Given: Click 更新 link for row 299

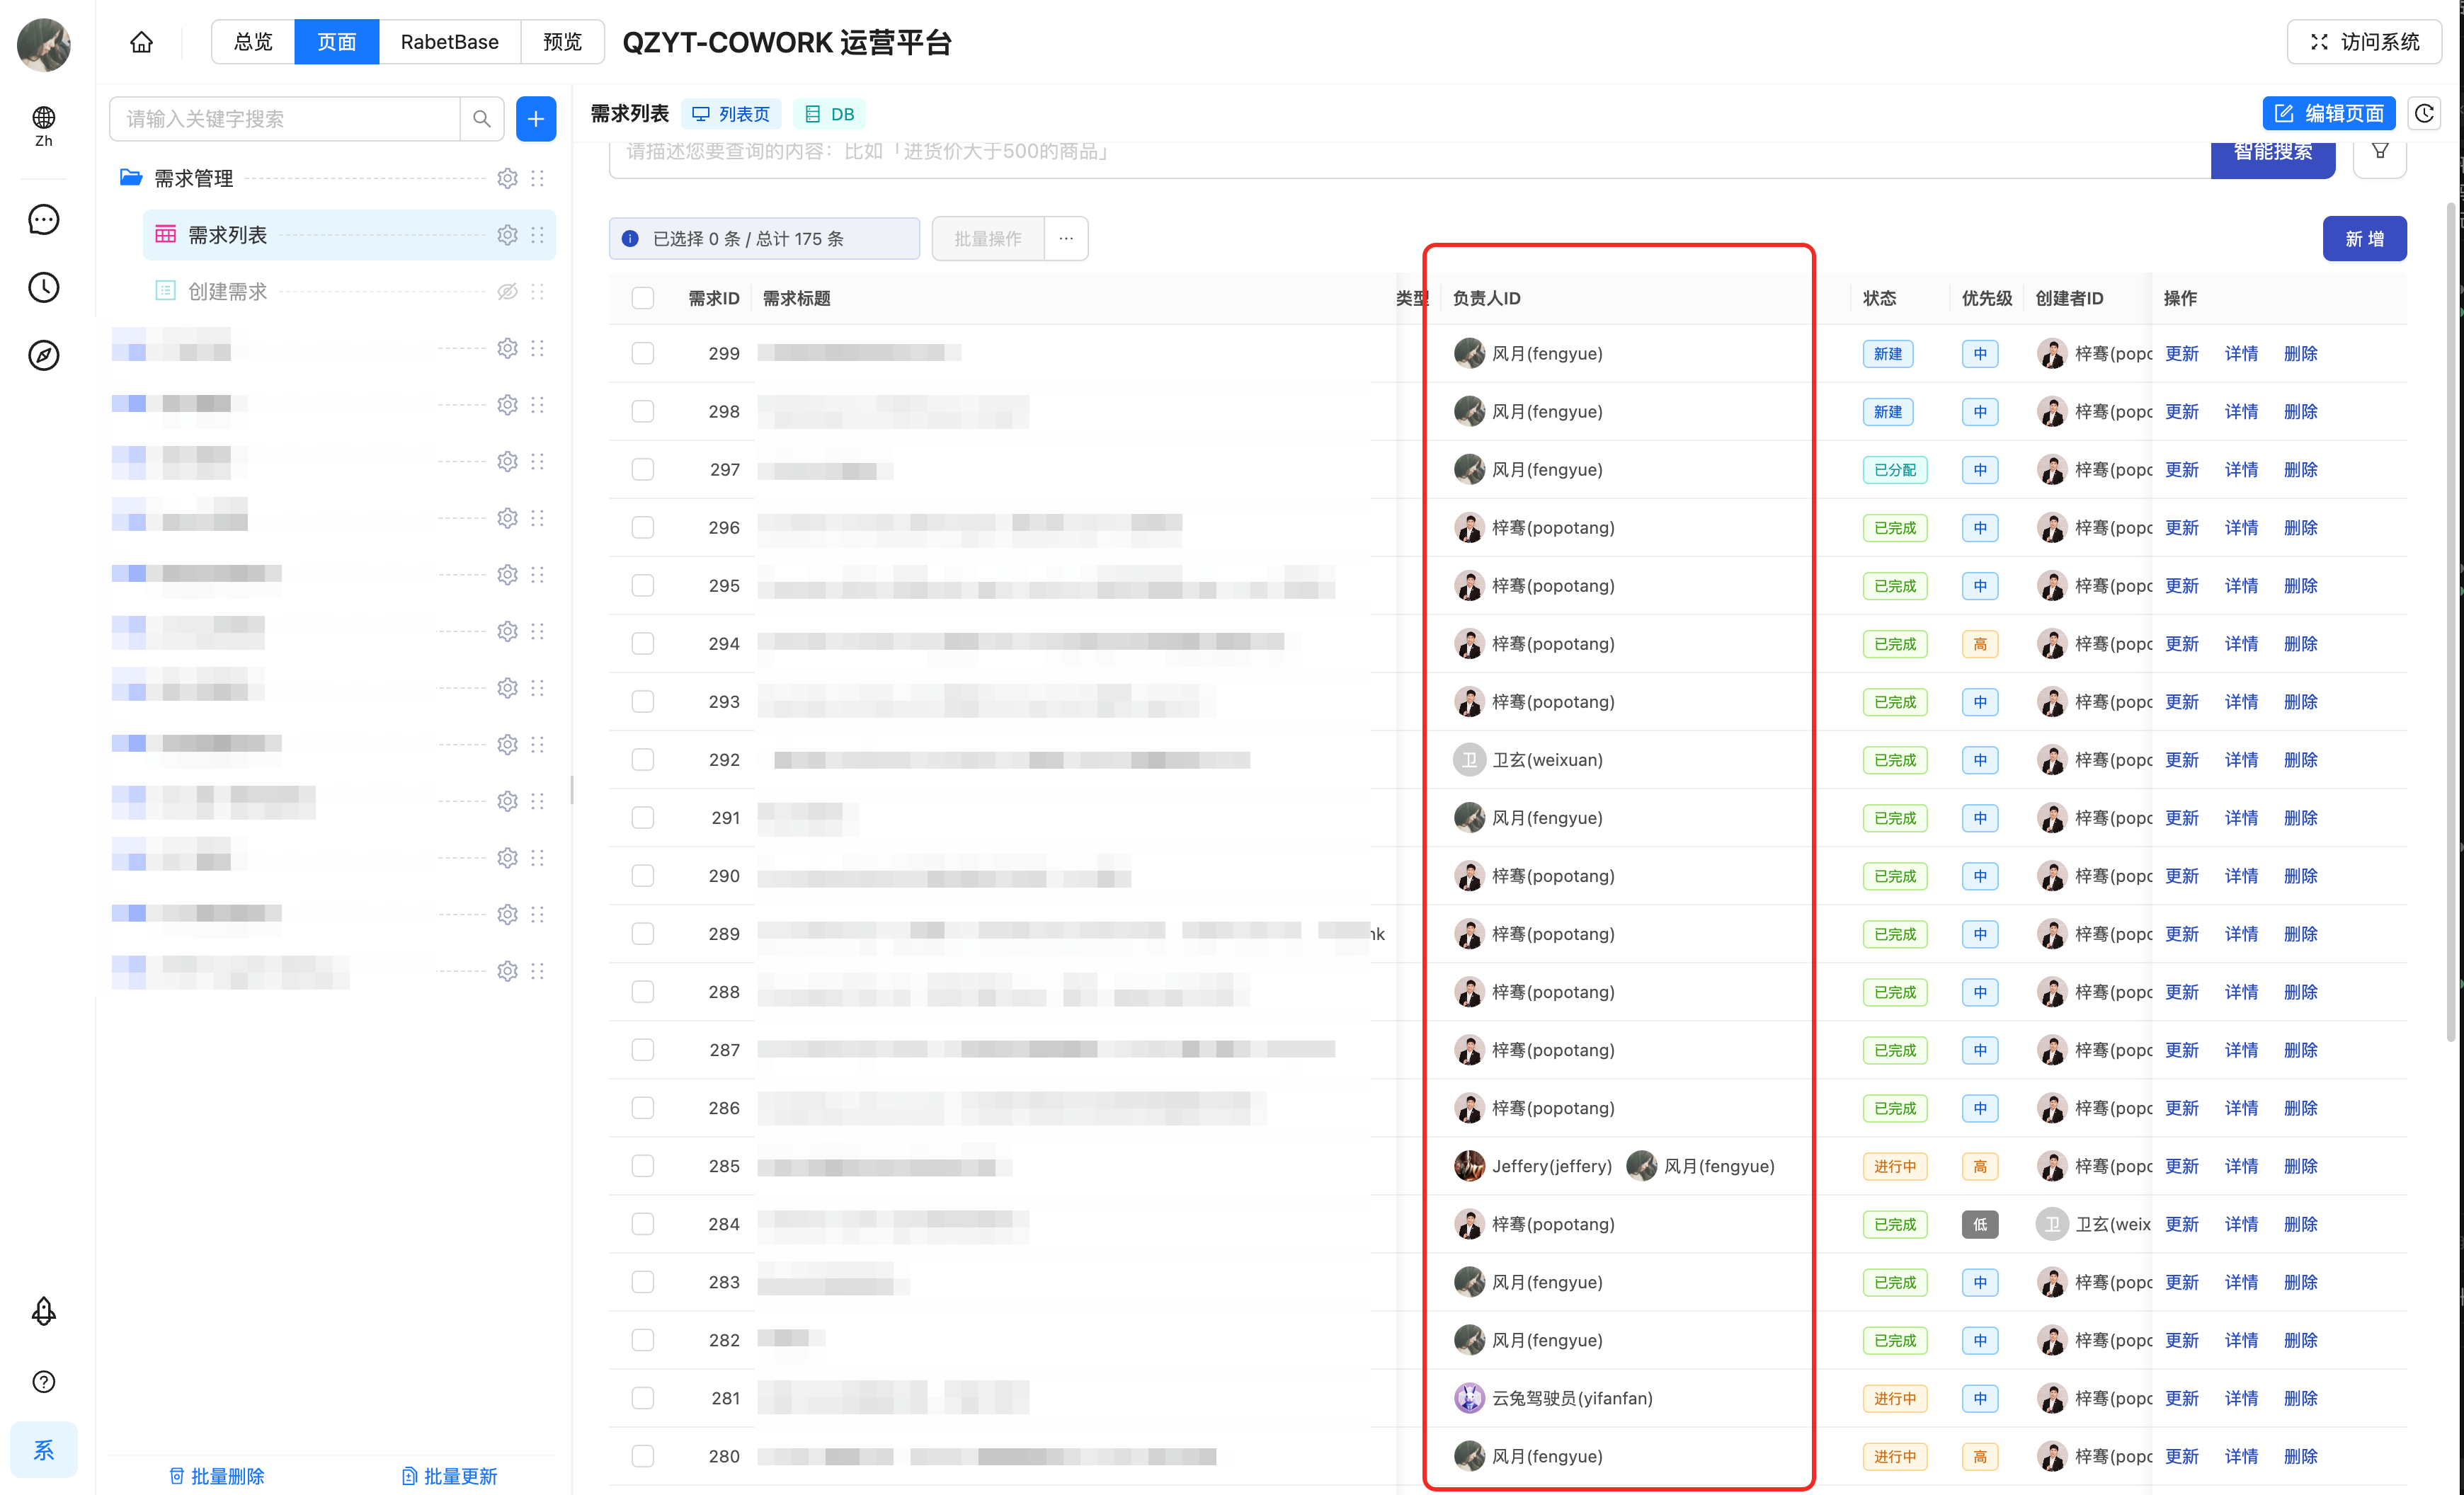Looking at the screenshot, I should pos(2182,353).
